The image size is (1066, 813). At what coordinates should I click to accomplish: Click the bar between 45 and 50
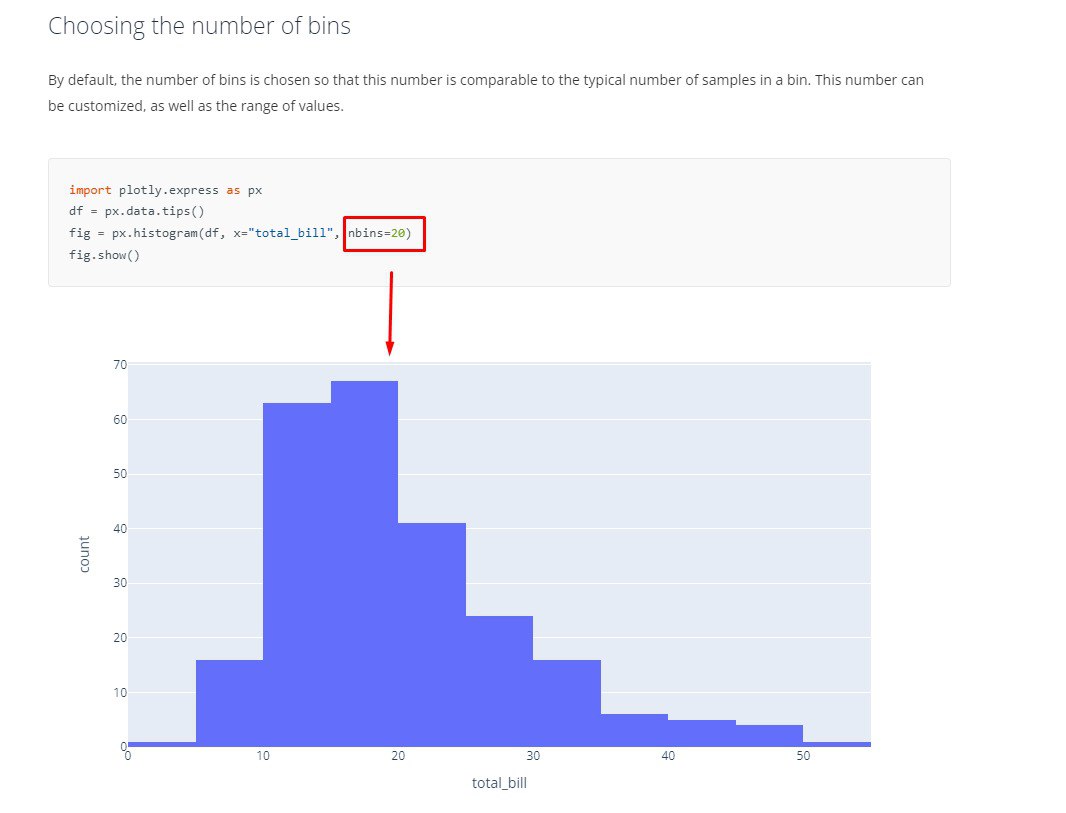[x=770, y=736]
